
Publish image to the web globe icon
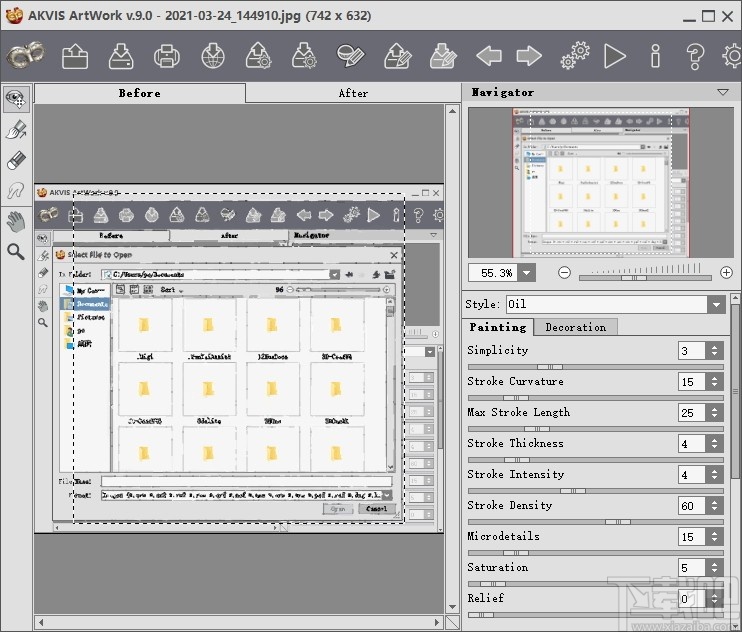[212, 56]
